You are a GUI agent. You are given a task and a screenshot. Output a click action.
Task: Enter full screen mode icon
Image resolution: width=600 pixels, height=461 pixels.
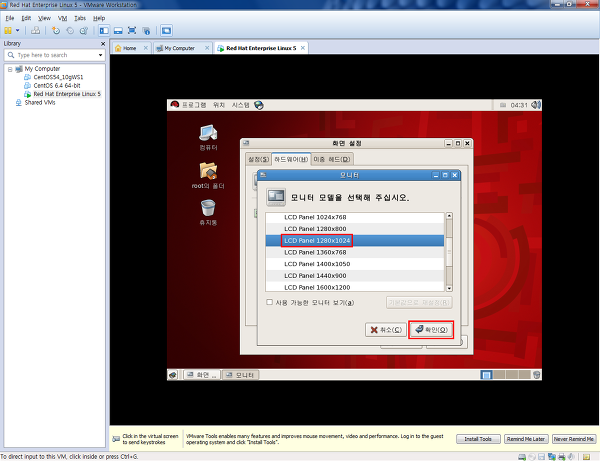click(132, 30)
